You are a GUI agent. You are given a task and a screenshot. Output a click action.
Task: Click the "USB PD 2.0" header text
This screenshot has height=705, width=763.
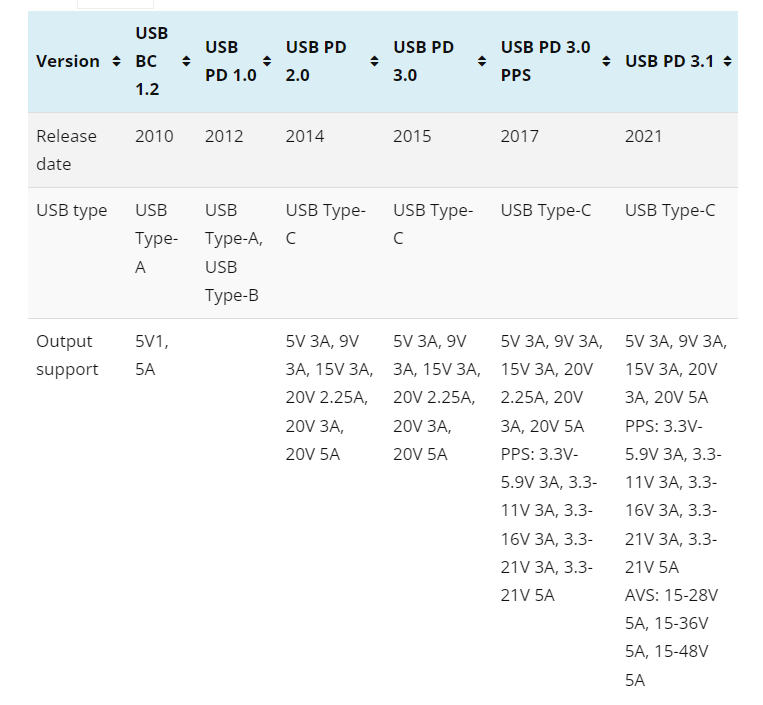pos(316,61)
